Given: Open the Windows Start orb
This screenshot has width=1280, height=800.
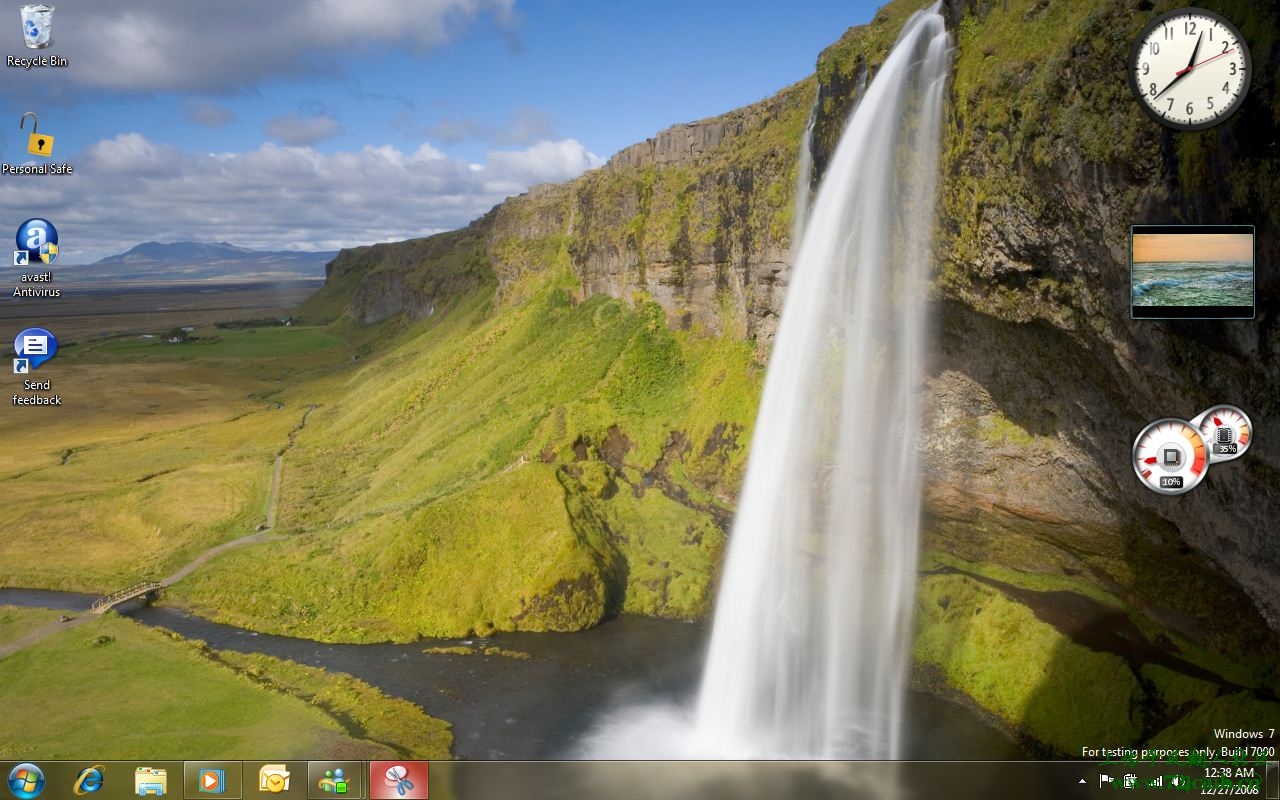Looking at the screenshot, I should pyautogui.click(x=26, y=780).
